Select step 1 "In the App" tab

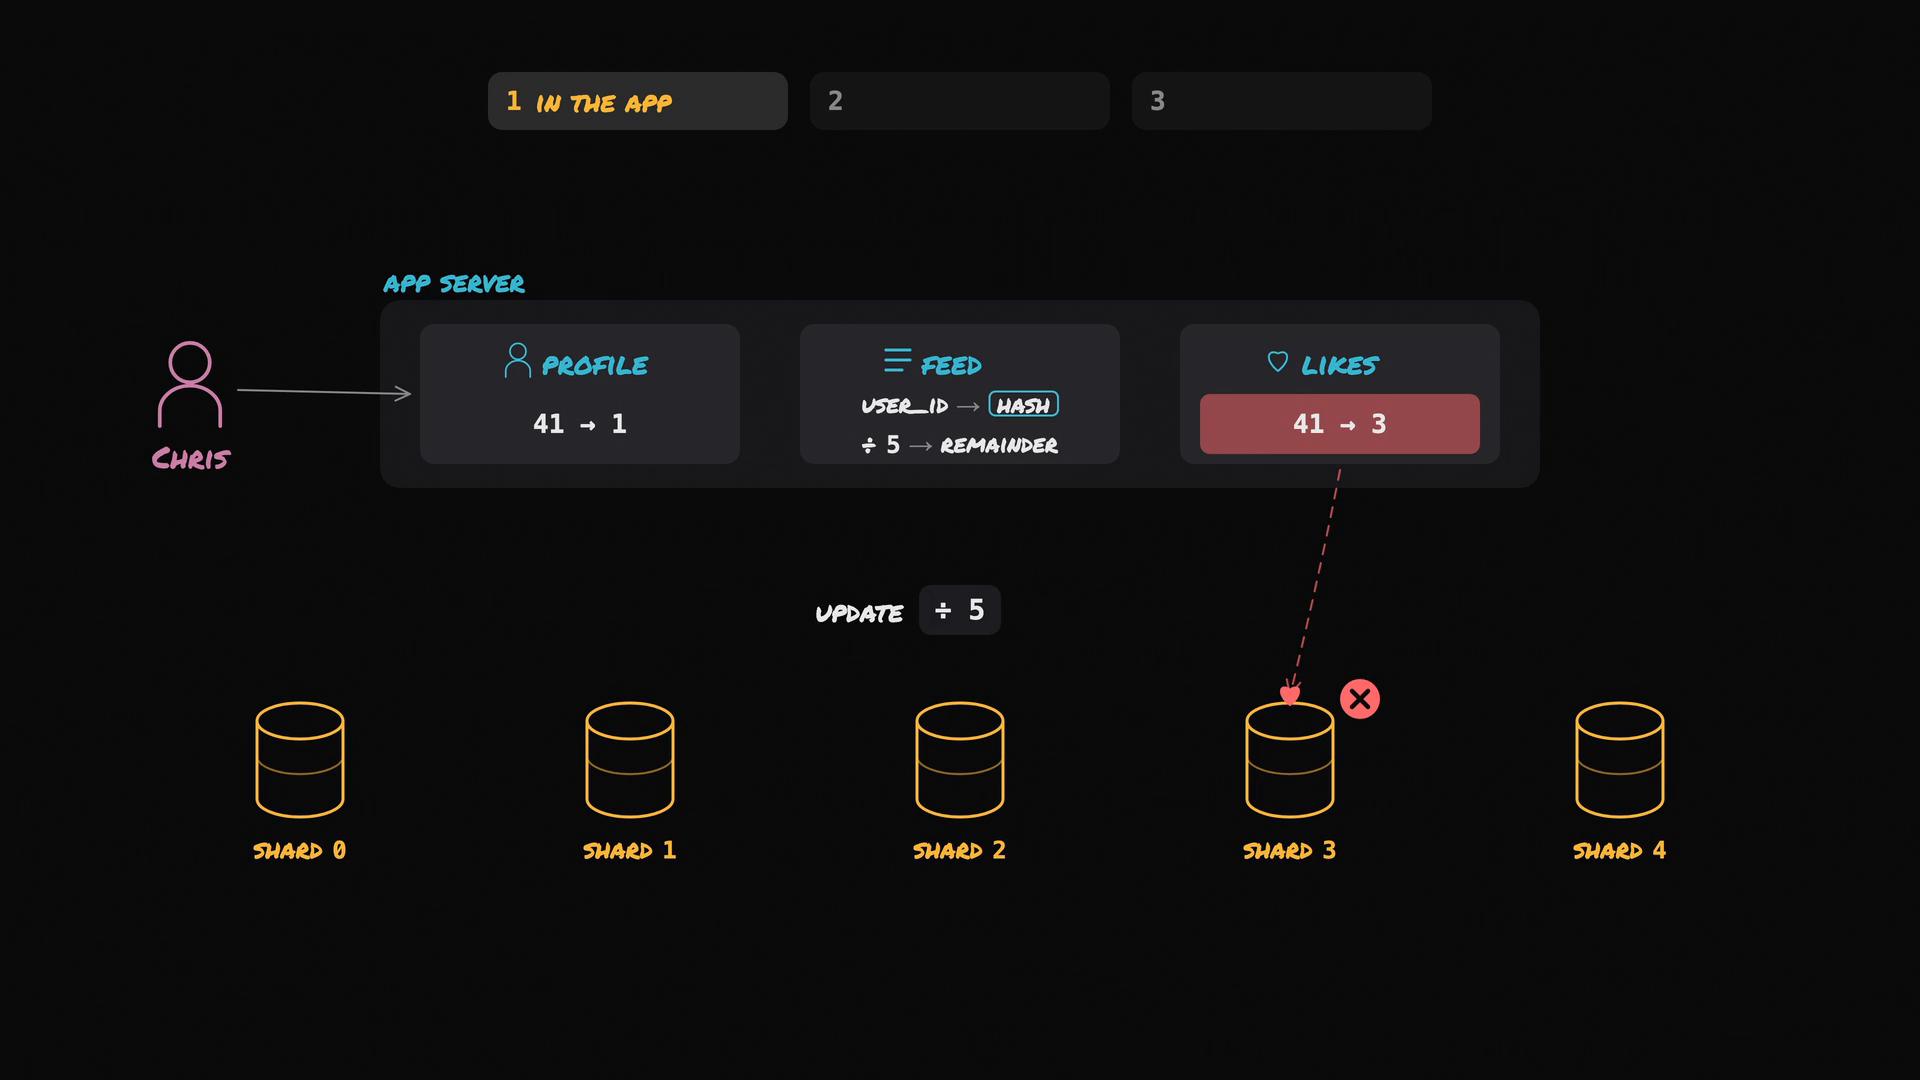(637, 101)
